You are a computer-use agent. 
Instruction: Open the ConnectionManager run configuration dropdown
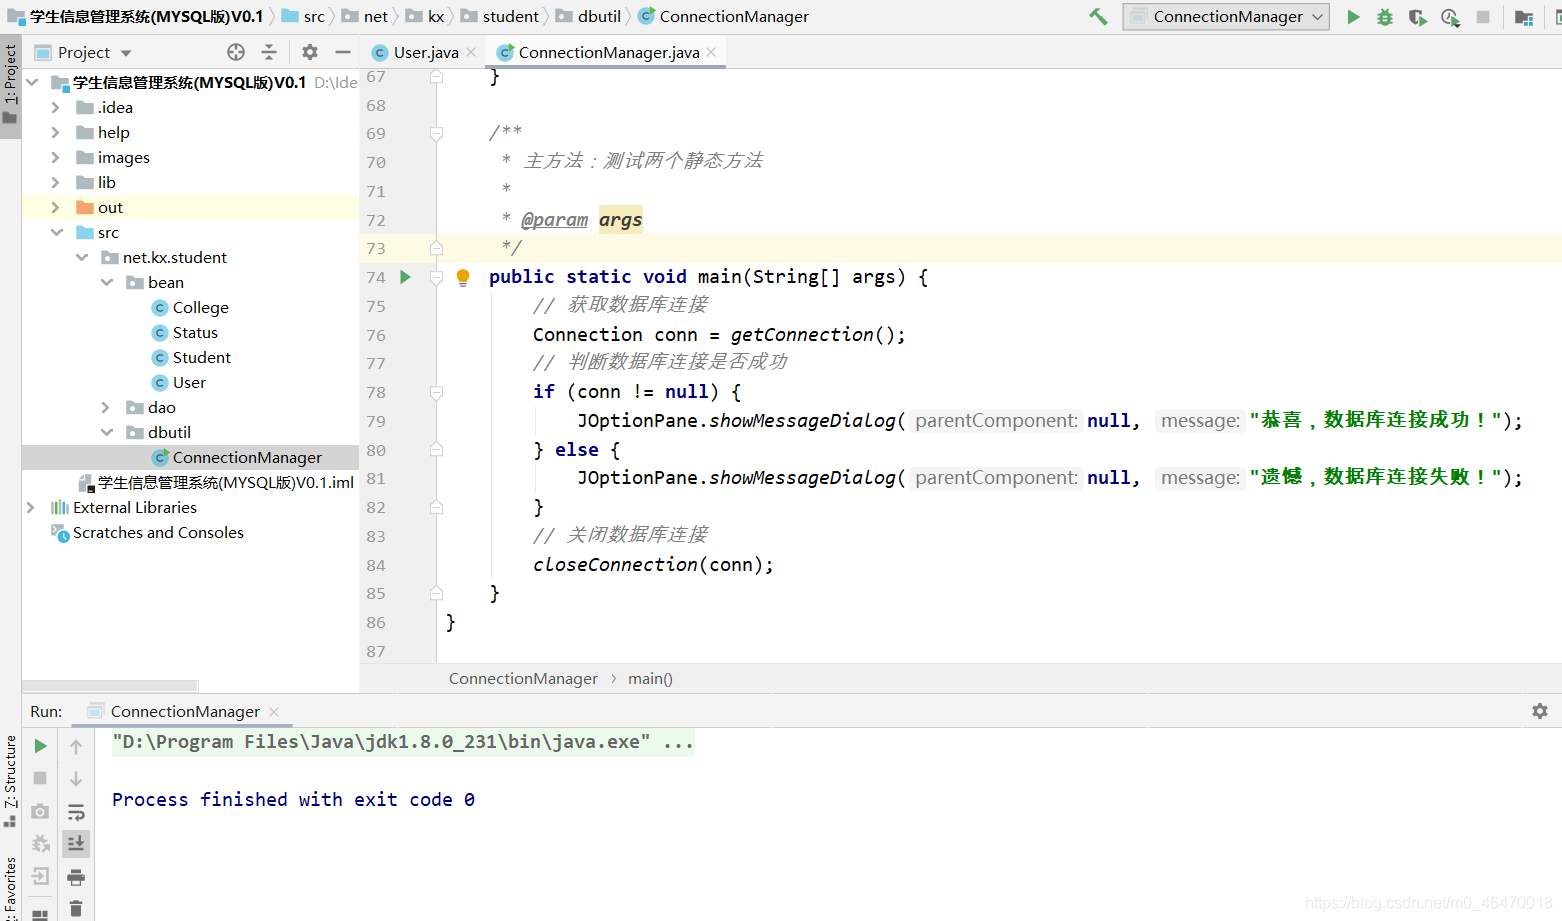coord(1226,17)
